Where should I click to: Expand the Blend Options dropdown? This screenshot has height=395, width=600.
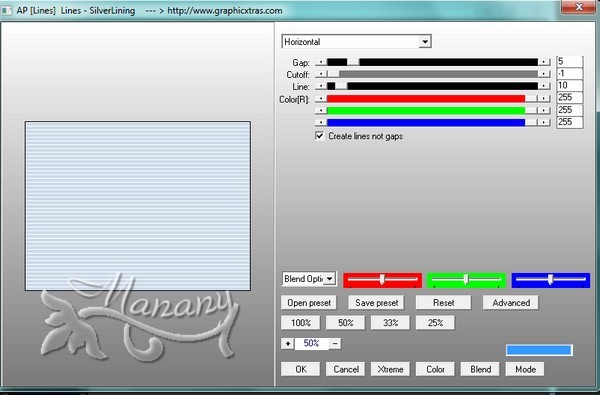pos(329,279)
